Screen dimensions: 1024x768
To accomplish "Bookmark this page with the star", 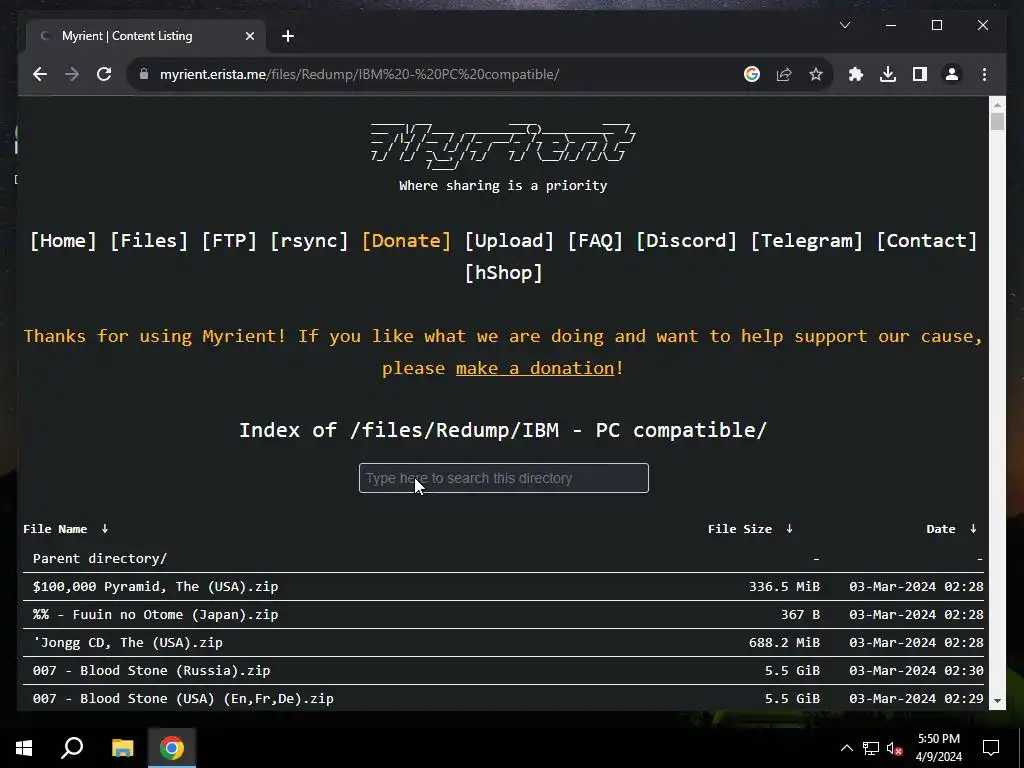I will (x=816, y=74).
